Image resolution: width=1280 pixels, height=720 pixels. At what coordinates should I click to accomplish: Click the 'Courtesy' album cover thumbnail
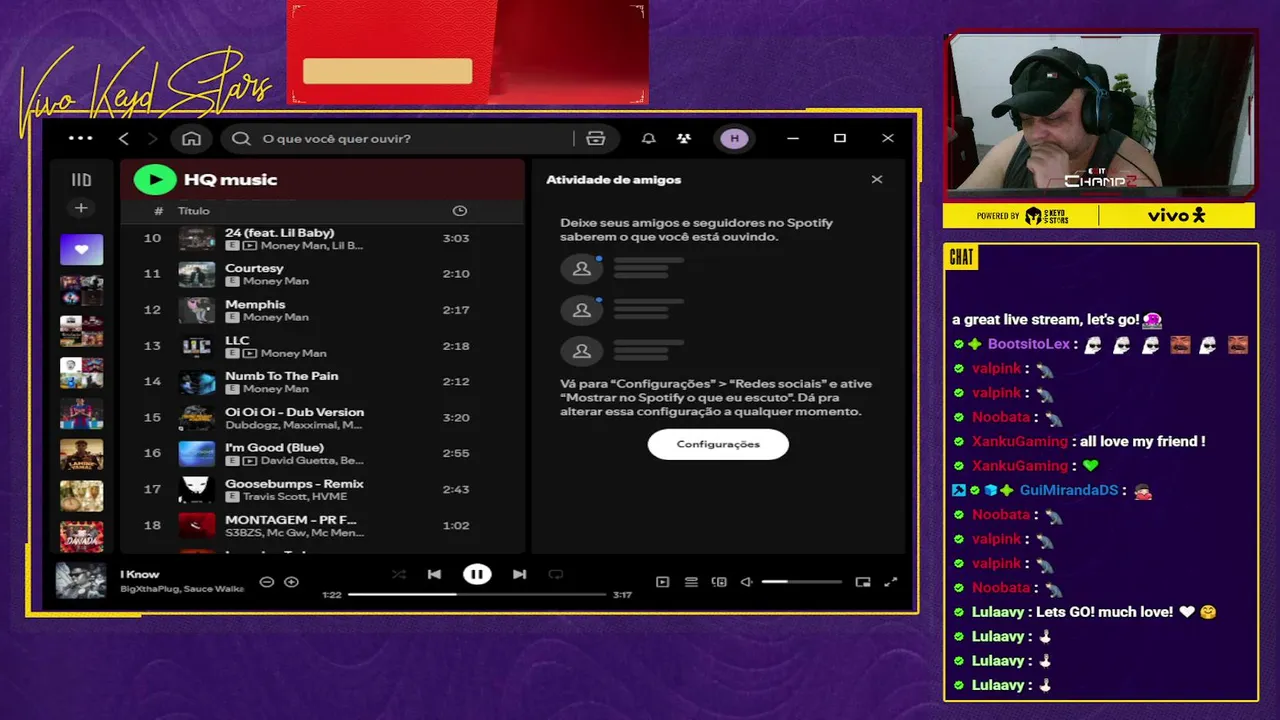point(197,274)
